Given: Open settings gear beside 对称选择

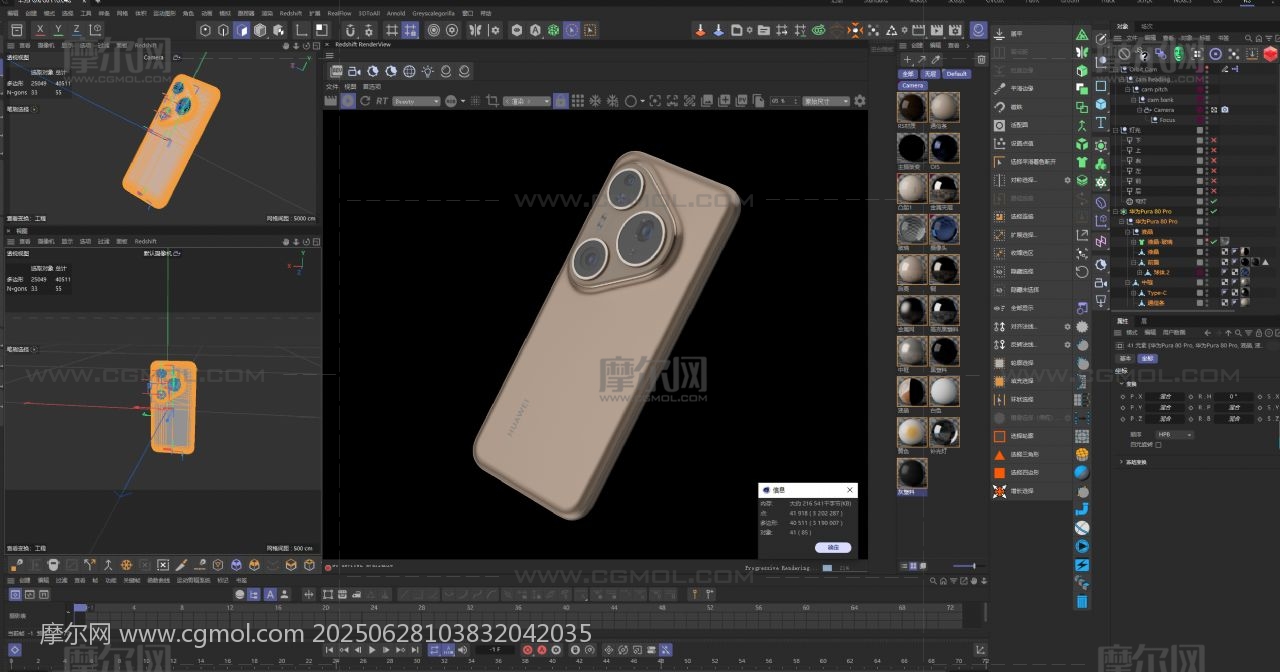Looking at the screenshot, I should pyautogui.click(x=1067, y=180).
